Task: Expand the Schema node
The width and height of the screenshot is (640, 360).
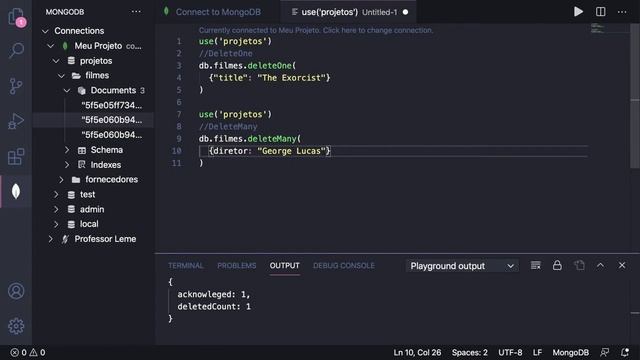Action: click(67, 150)
